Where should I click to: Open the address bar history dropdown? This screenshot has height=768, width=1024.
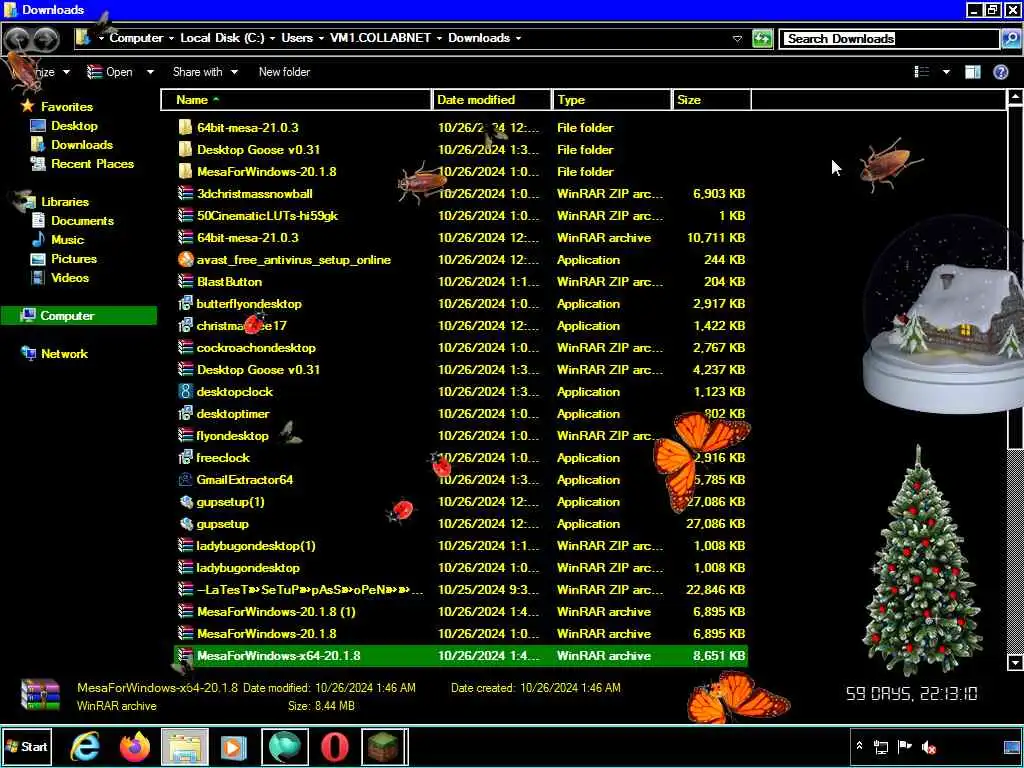point(737,39)
